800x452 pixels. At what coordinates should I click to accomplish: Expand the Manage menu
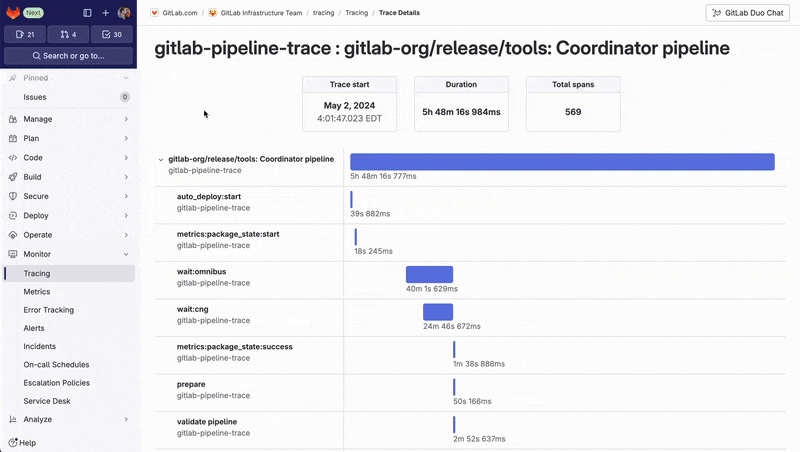[x=68, y=119]
